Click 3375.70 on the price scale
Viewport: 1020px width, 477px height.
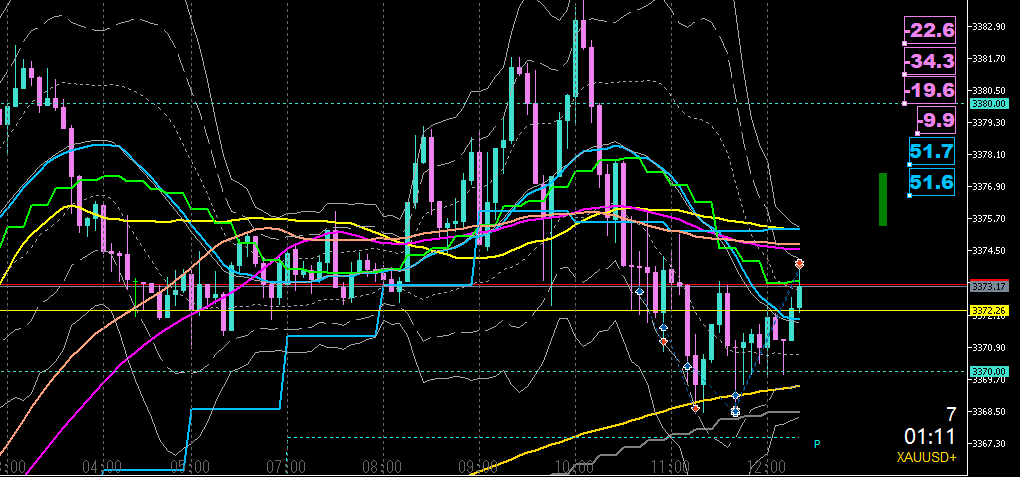coord(989,218)
